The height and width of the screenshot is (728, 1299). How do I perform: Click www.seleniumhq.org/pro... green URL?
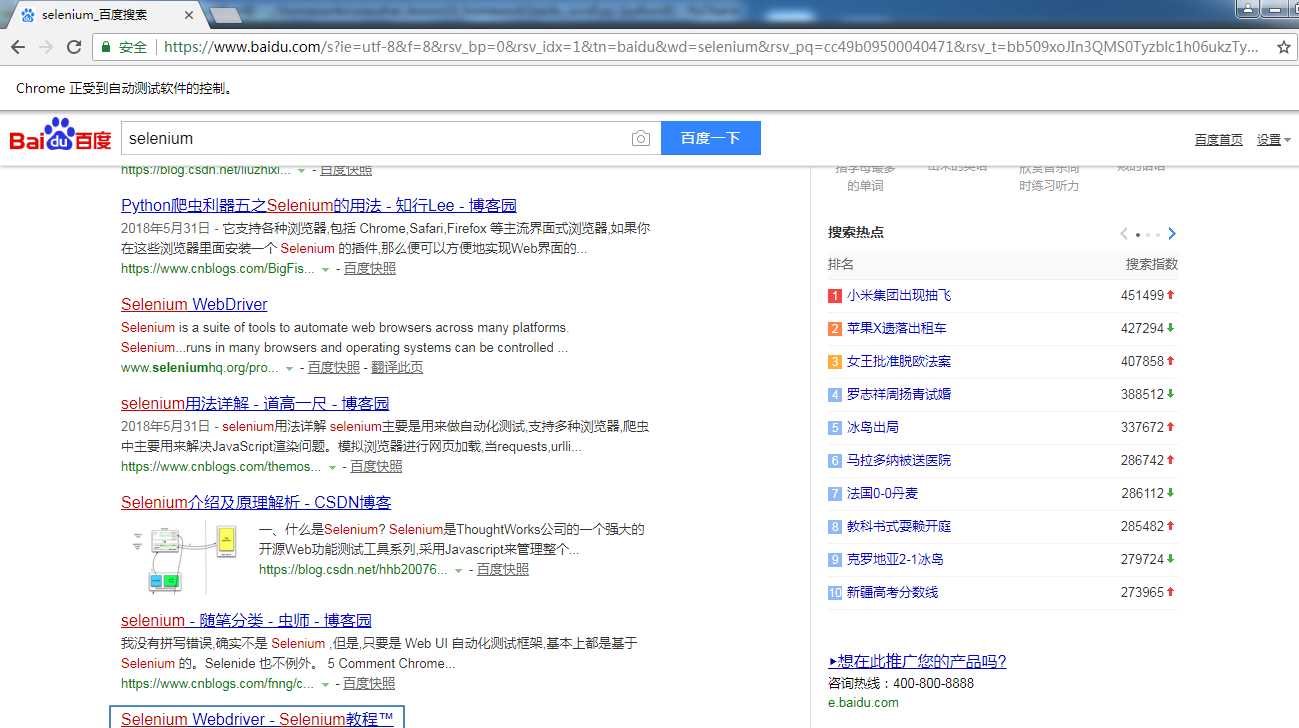pos(200,367)
